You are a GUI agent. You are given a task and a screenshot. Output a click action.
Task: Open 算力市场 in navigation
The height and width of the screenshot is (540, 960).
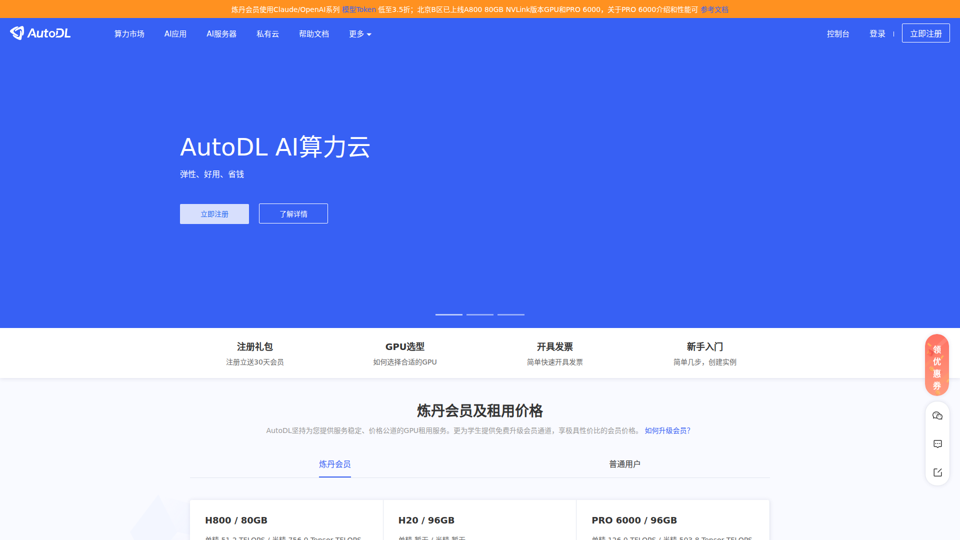point(129,34)
